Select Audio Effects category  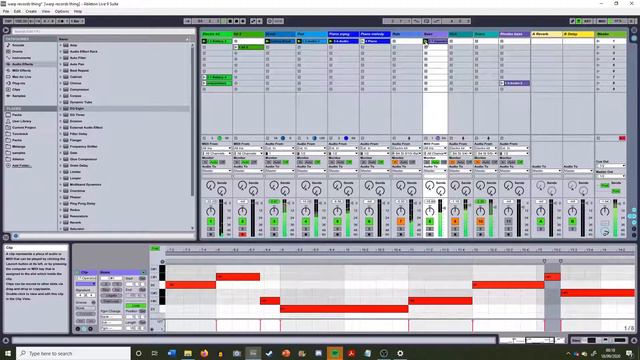point(22,64)
